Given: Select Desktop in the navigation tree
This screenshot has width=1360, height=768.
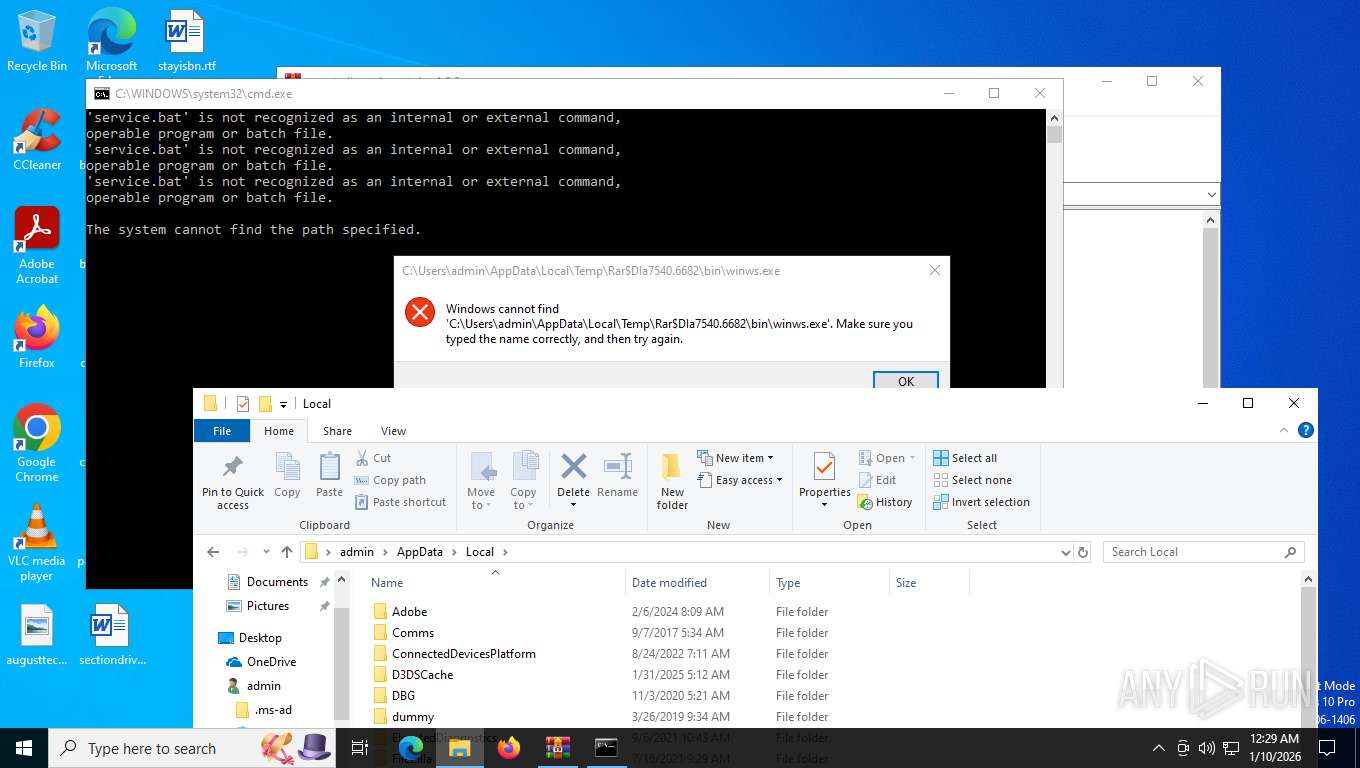Looking at the screenshot, I should pyautogui.click(x=260, y=638).
